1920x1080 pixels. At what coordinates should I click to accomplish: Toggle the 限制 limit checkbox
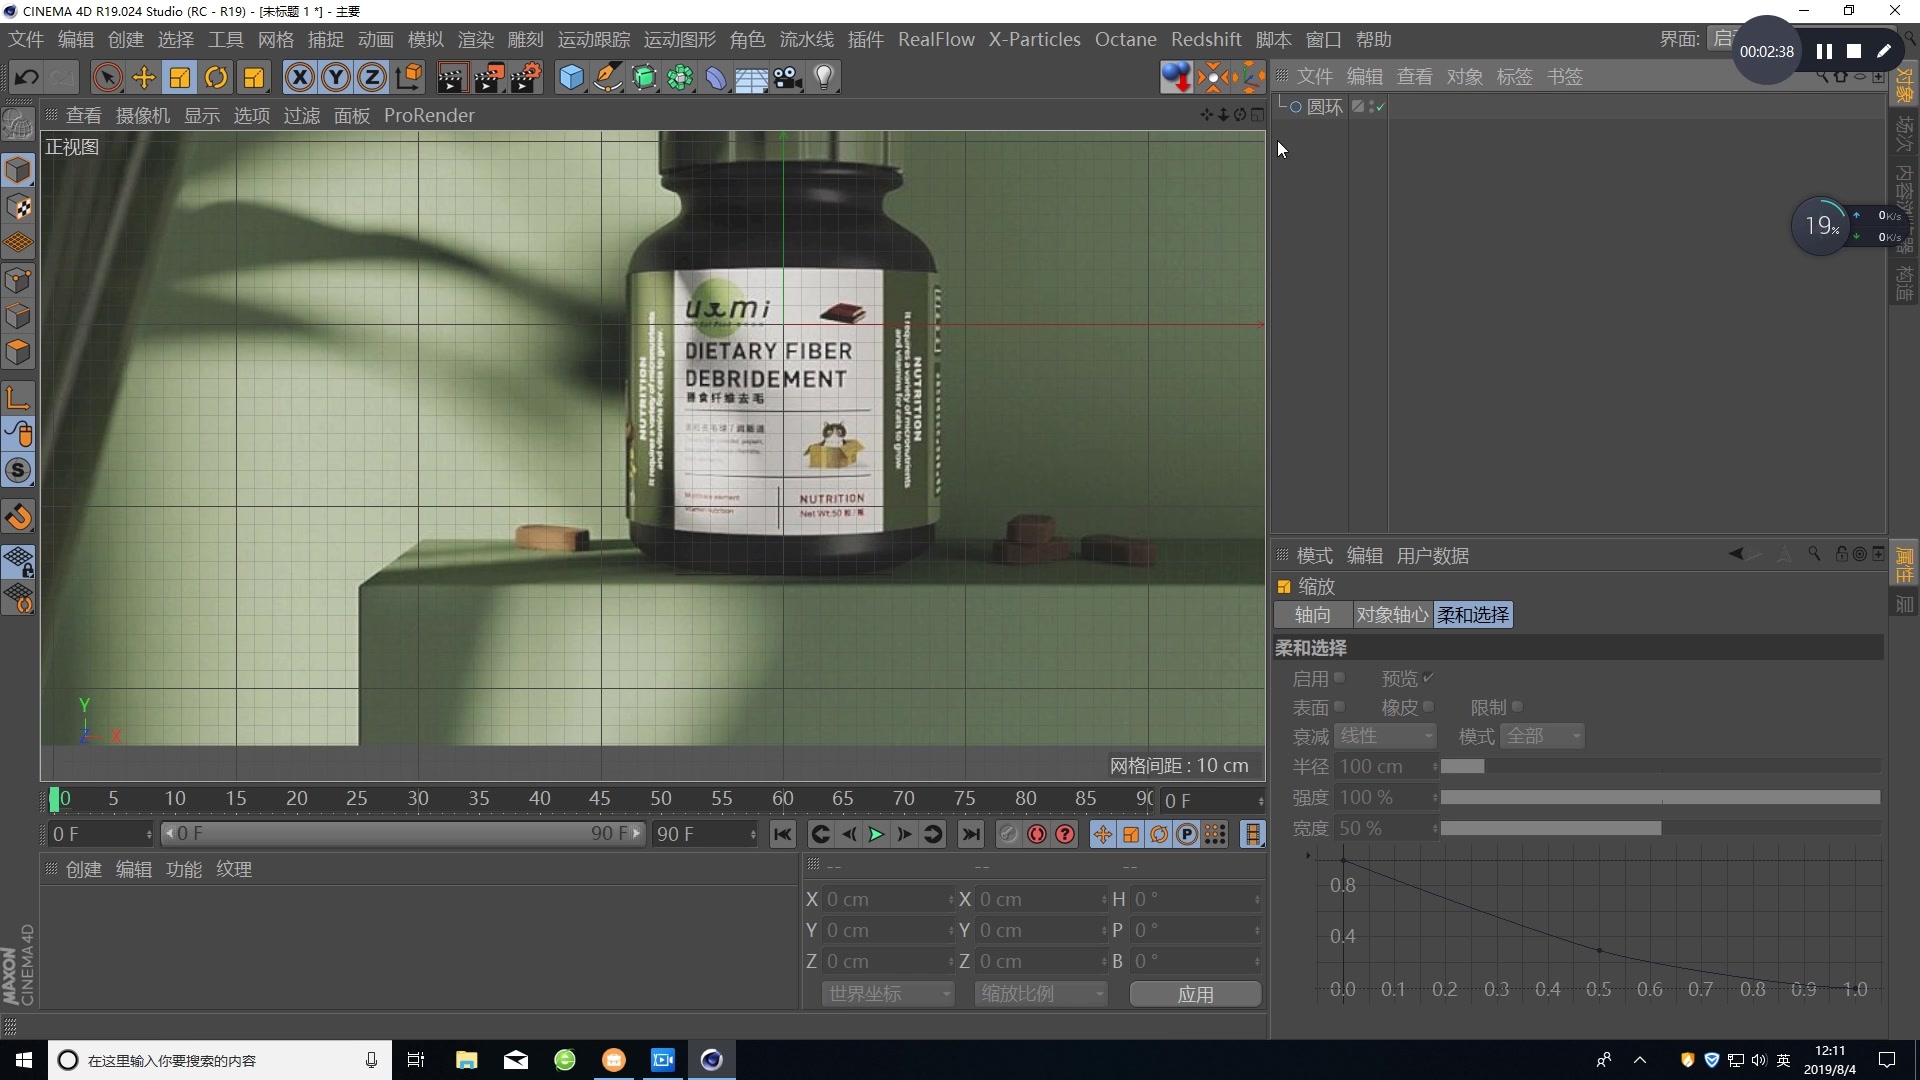click(x=1518, y=706)
